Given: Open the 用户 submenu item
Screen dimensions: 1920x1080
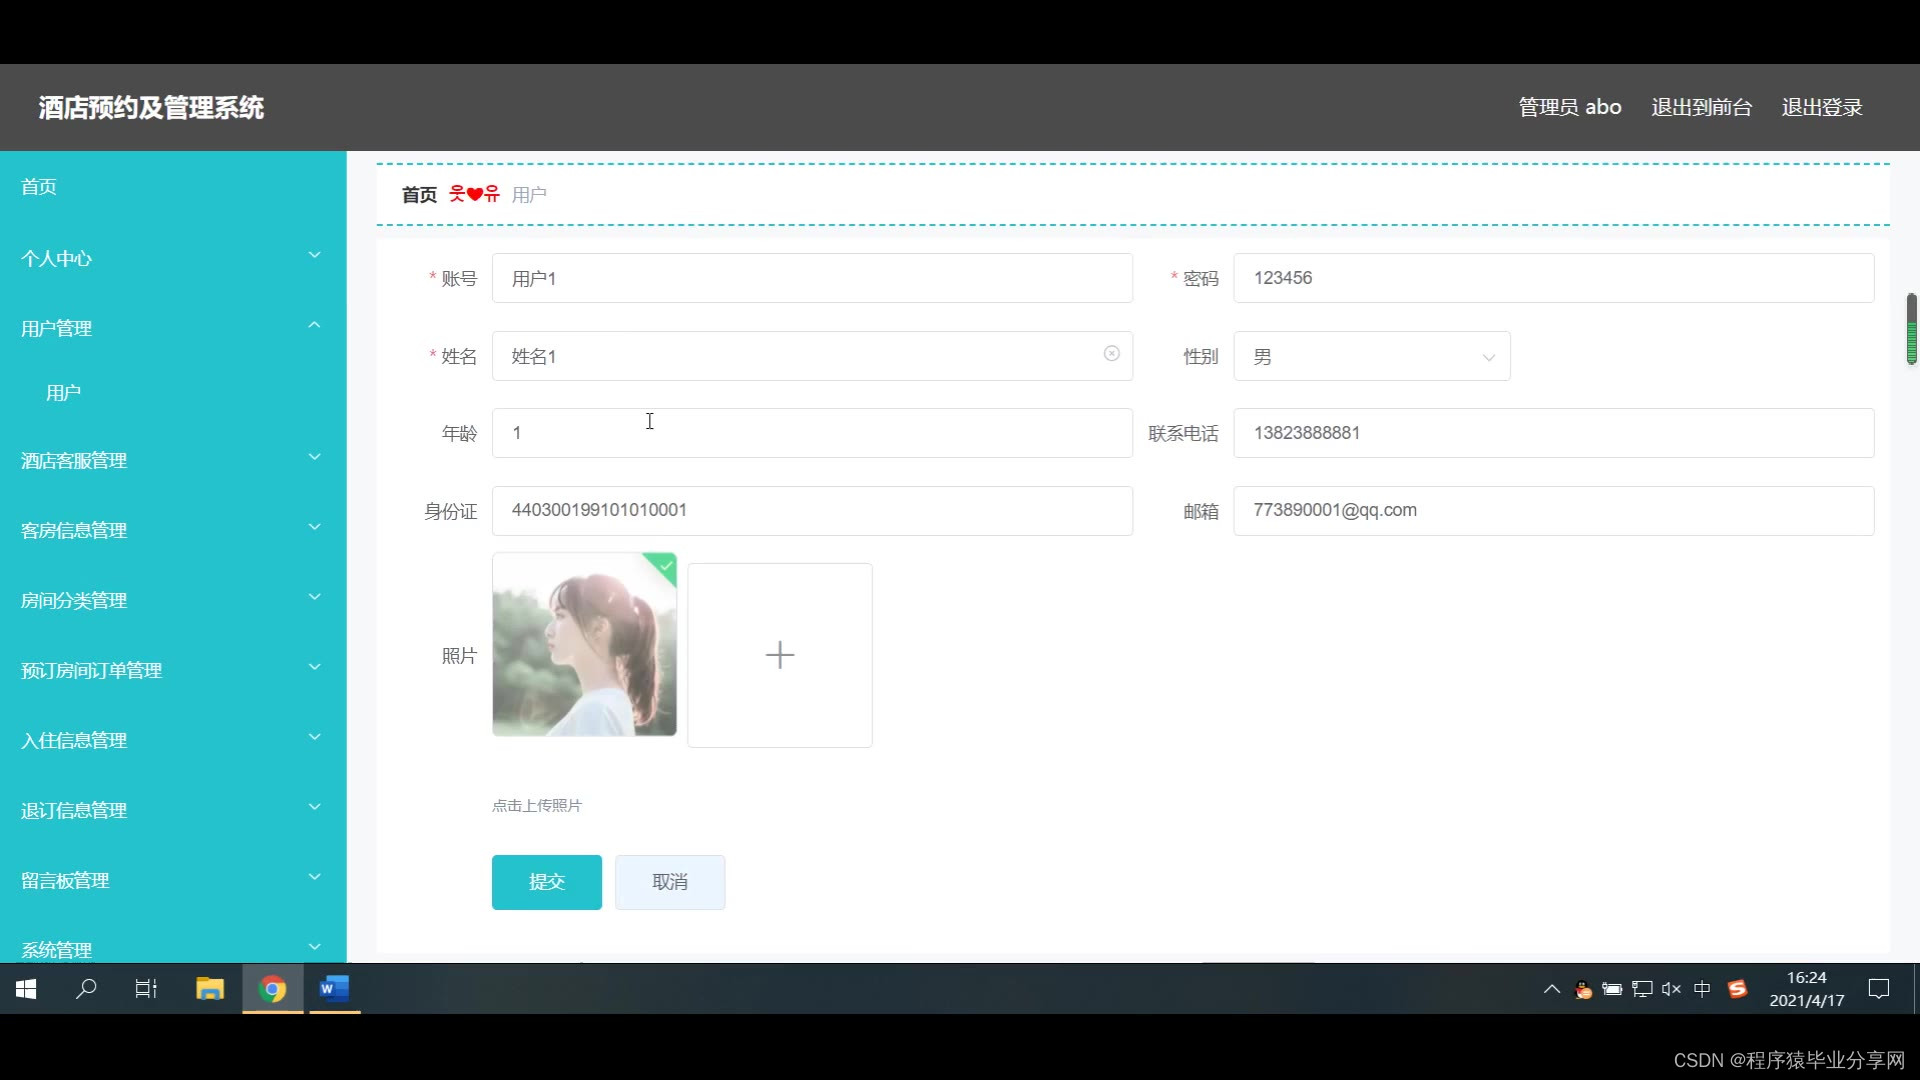Looking at the screenshot, I should click(63, 393).
